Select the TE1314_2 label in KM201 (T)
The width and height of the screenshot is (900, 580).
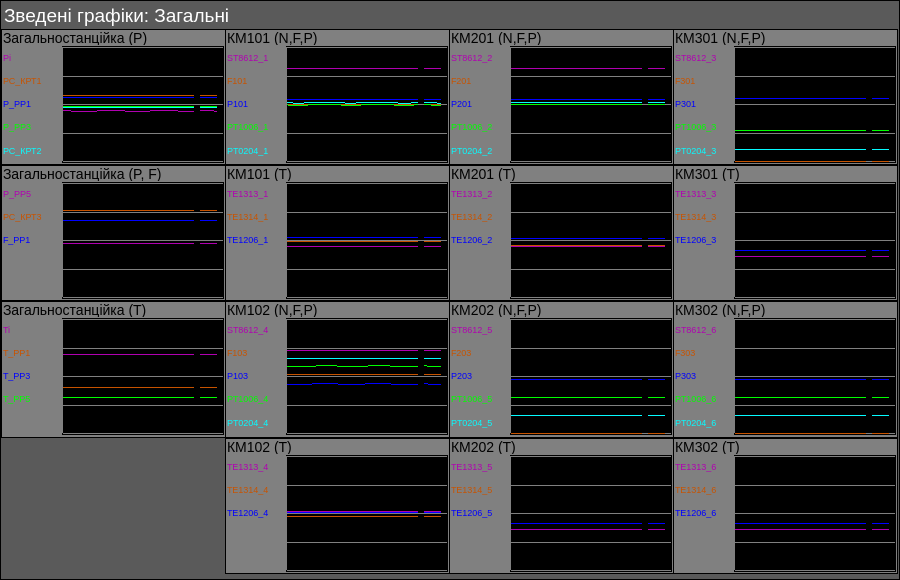point(471,217)
